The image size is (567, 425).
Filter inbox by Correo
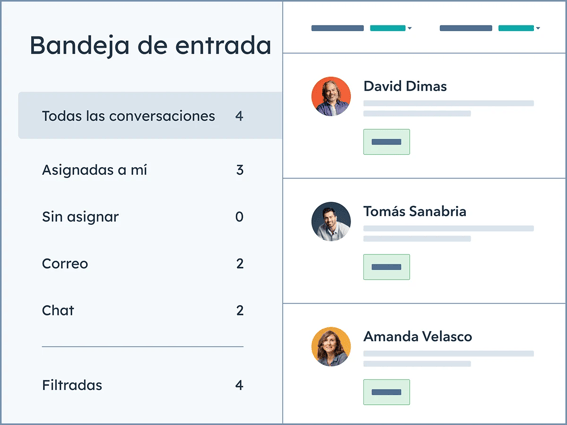(x=142, y=263)
